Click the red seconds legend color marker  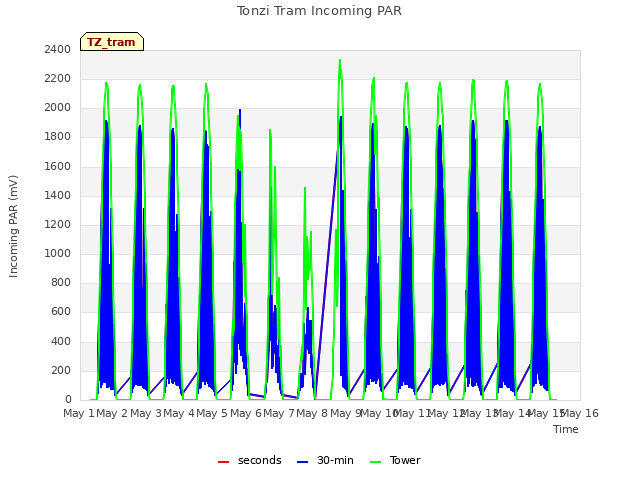point(223,462)
